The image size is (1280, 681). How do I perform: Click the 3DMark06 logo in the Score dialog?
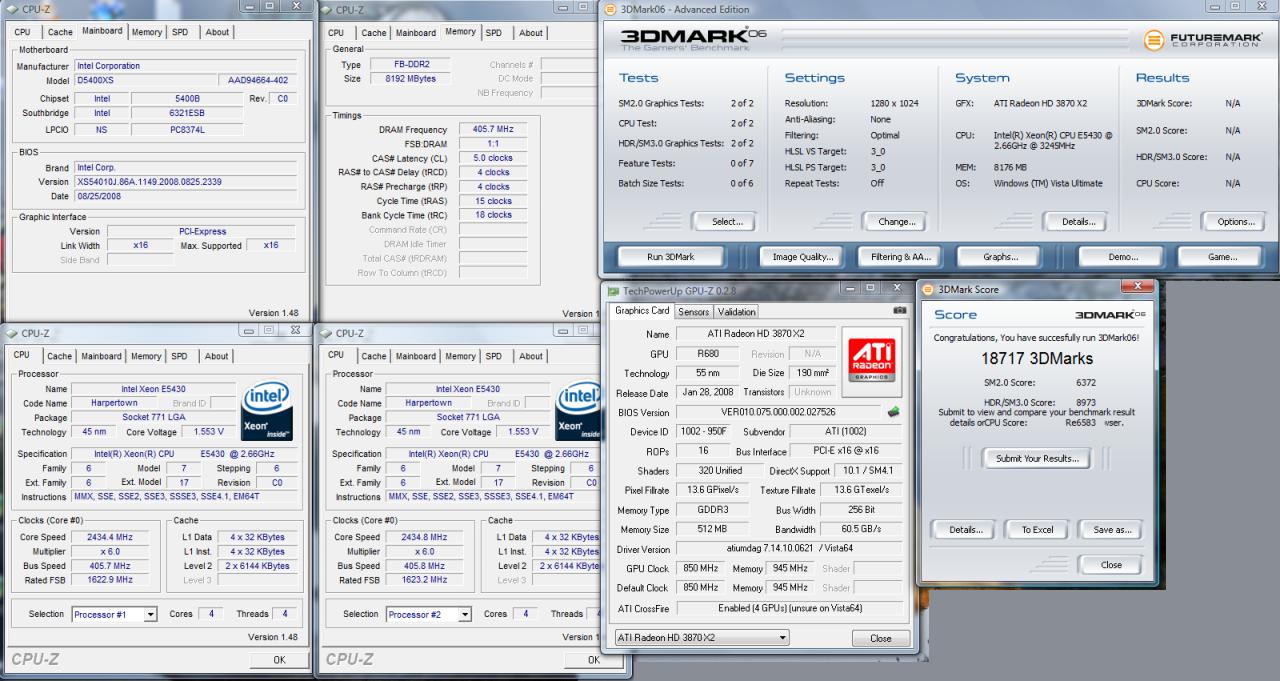coord(1111,314)
